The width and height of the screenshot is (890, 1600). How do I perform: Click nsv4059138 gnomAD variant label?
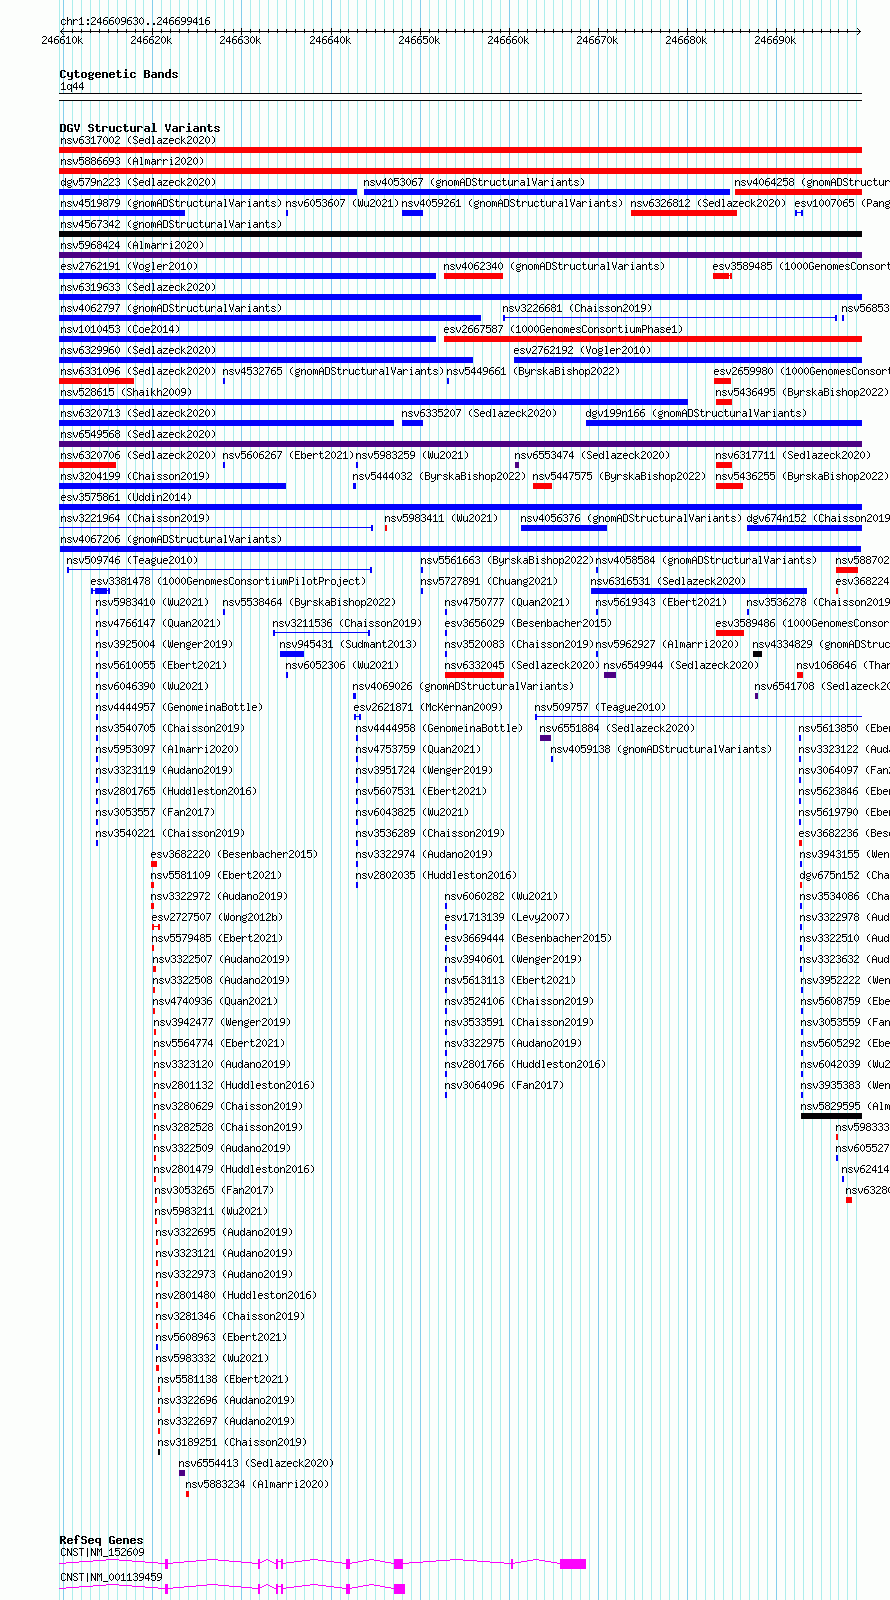tap(661, 749)
